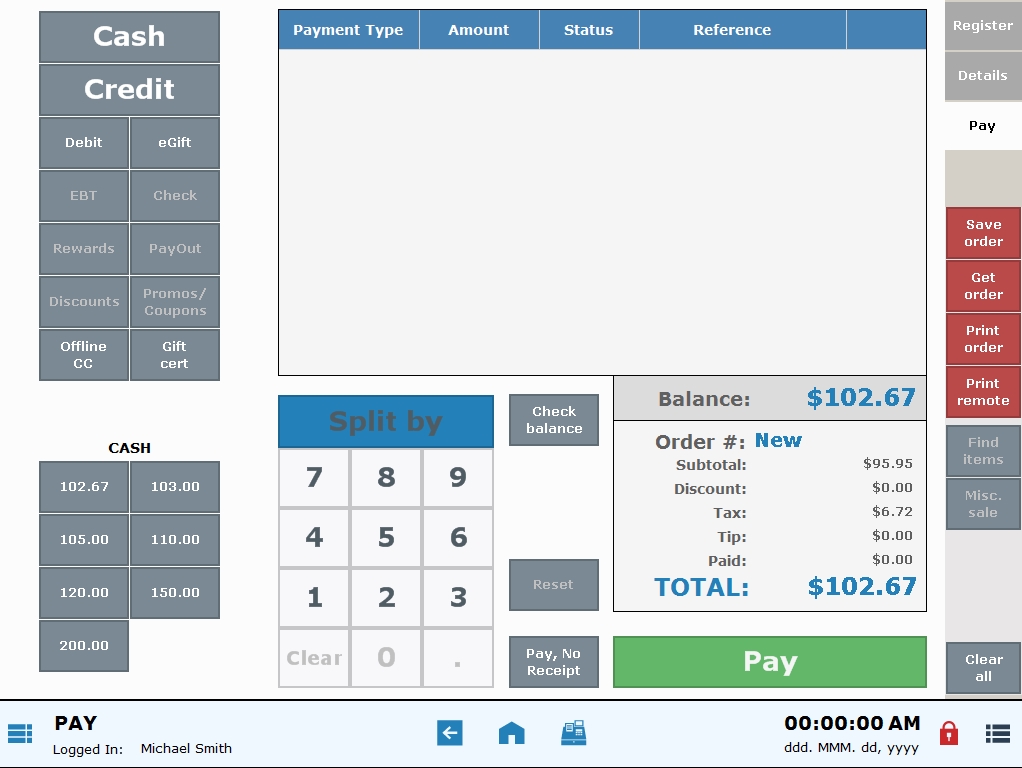Viewport: 1022px width, 768px height.
Task: Tap keypad digit 5
Action: click(386, 538)
